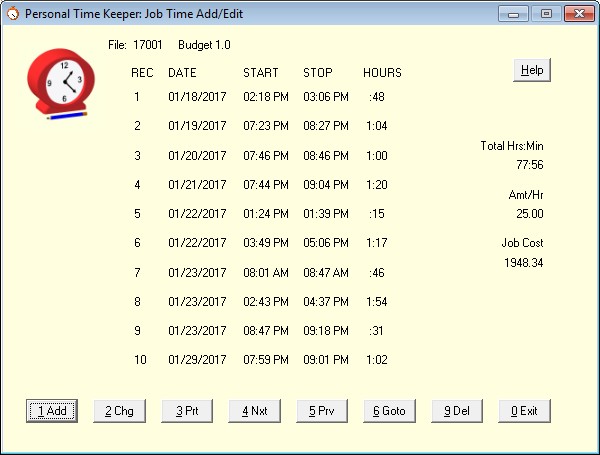
Task: Select date 01/18/2017 in record 1
Action: click(197, 97)
